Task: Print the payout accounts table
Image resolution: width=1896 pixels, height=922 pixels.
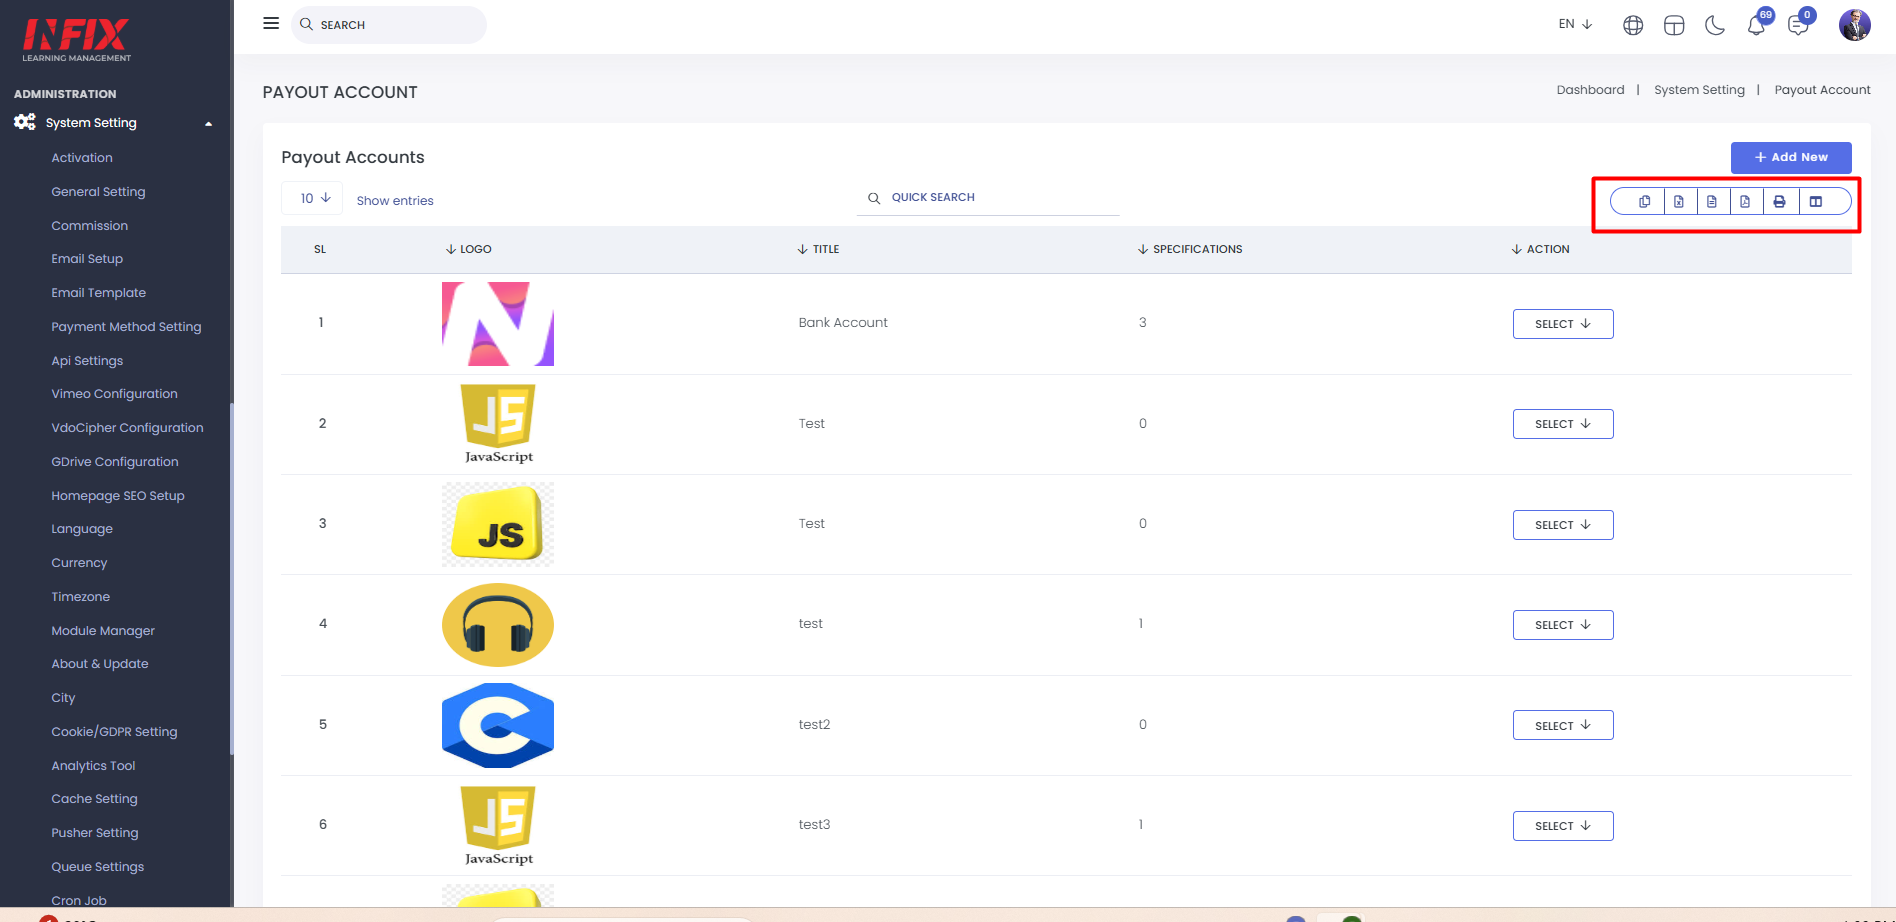Action: coord(1779,202)
